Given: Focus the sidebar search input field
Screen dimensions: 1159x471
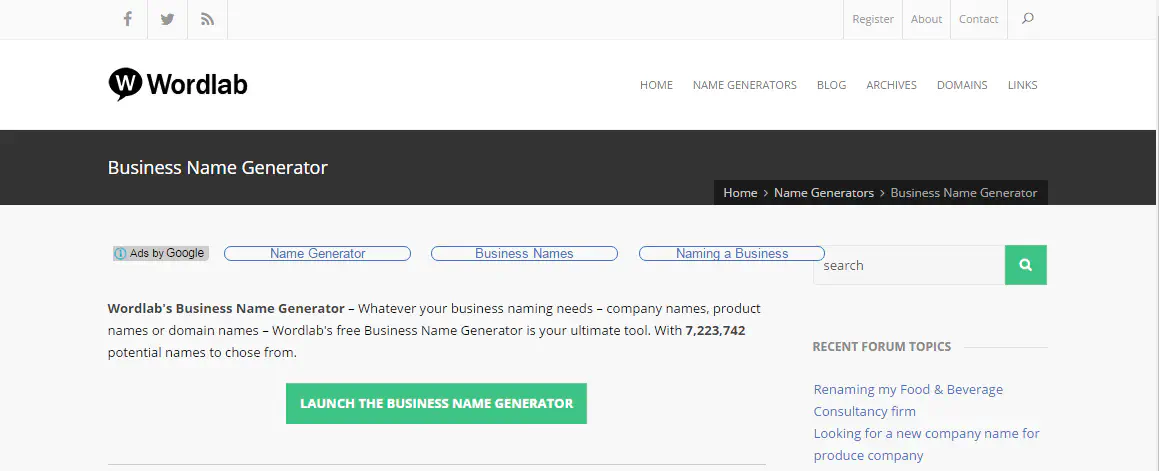Looking at the screenshot, I should pos(908,265).
